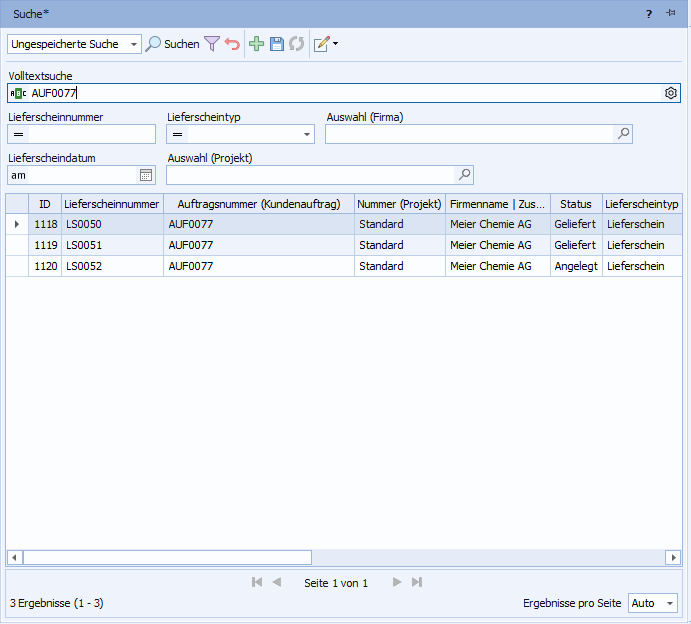
Task: Sort by Lieferscheinnummer column header
Action: point(112,204)
